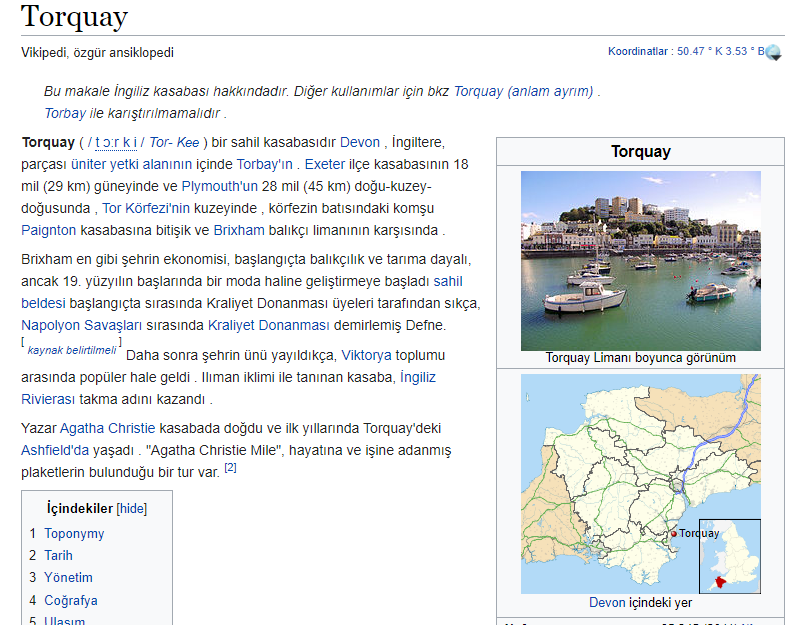Go to the Toponymy section
Viewport: 798px width, 625px height.
pos(74,533)
